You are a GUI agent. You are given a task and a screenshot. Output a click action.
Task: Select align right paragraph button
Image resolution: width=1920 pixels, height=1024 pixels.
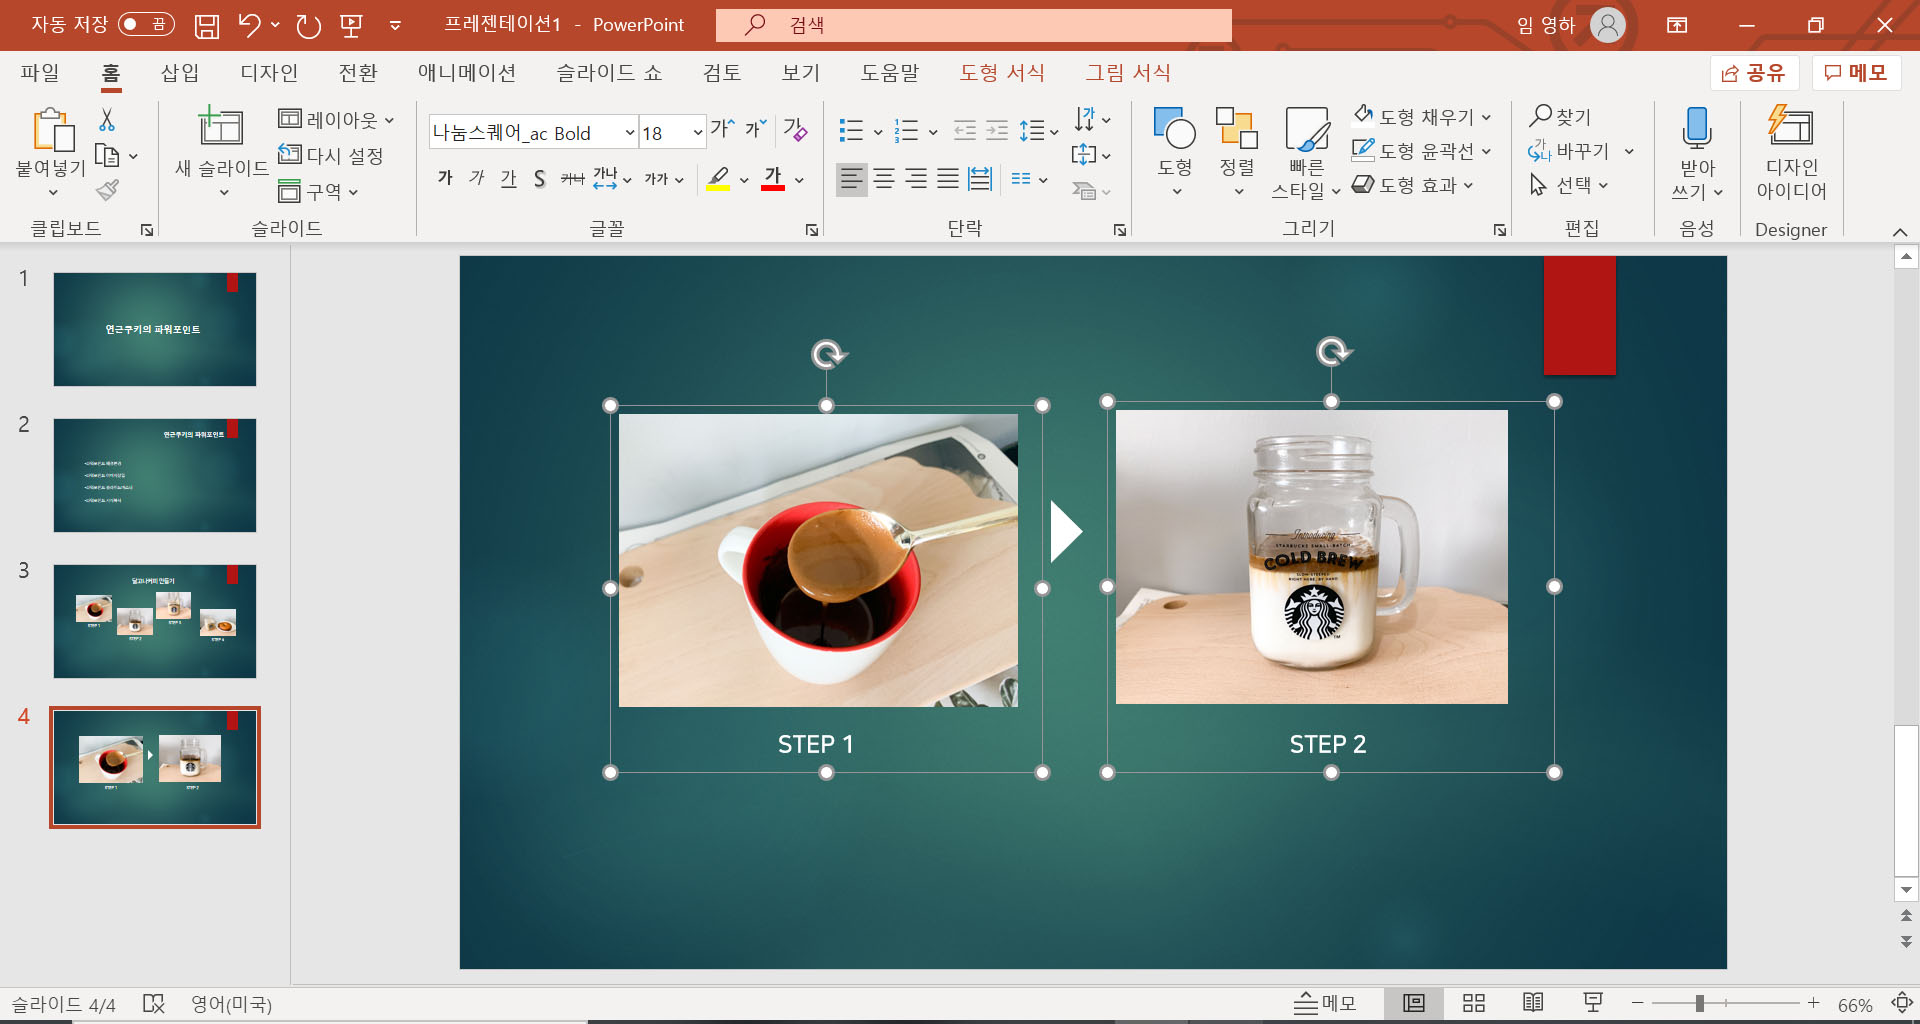[x=916, y=179]
